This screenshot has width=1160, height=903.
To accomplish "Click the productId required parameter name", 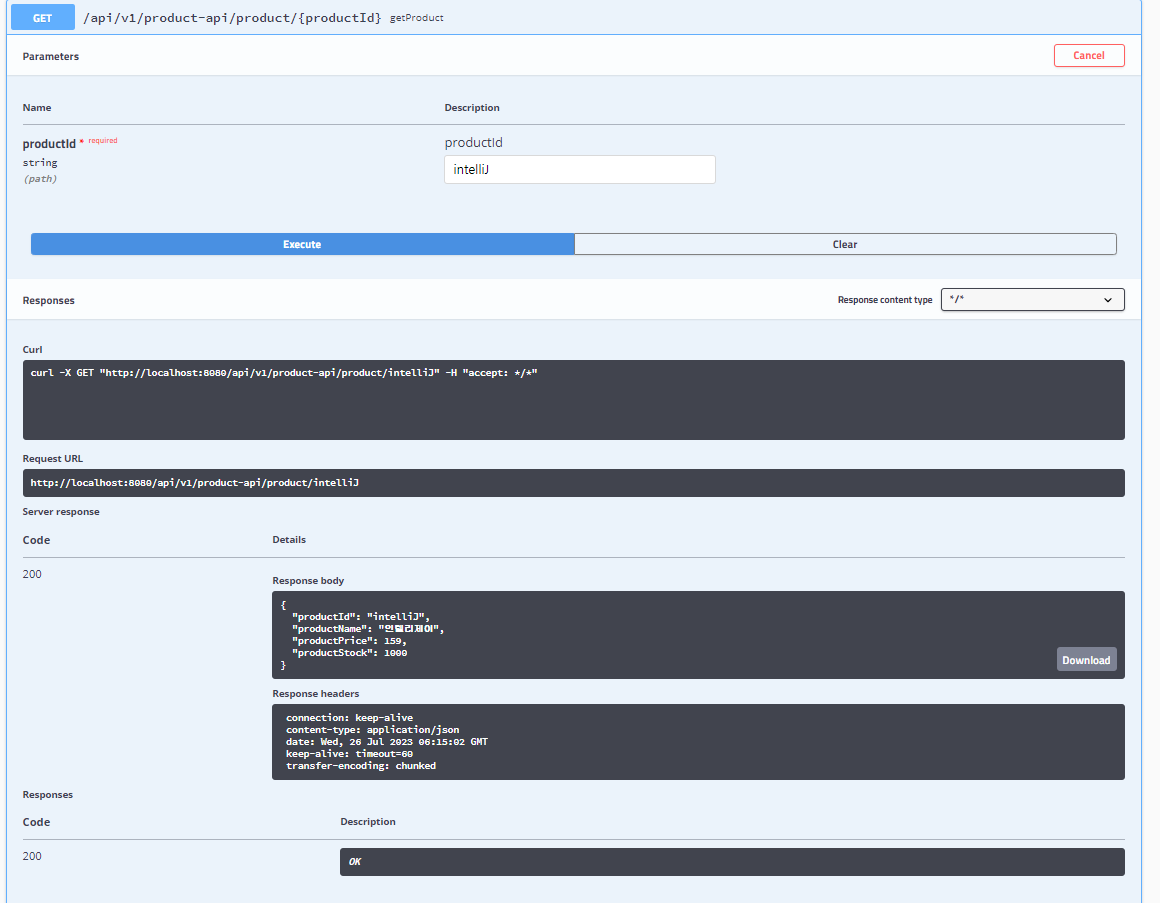I will 49,143.
